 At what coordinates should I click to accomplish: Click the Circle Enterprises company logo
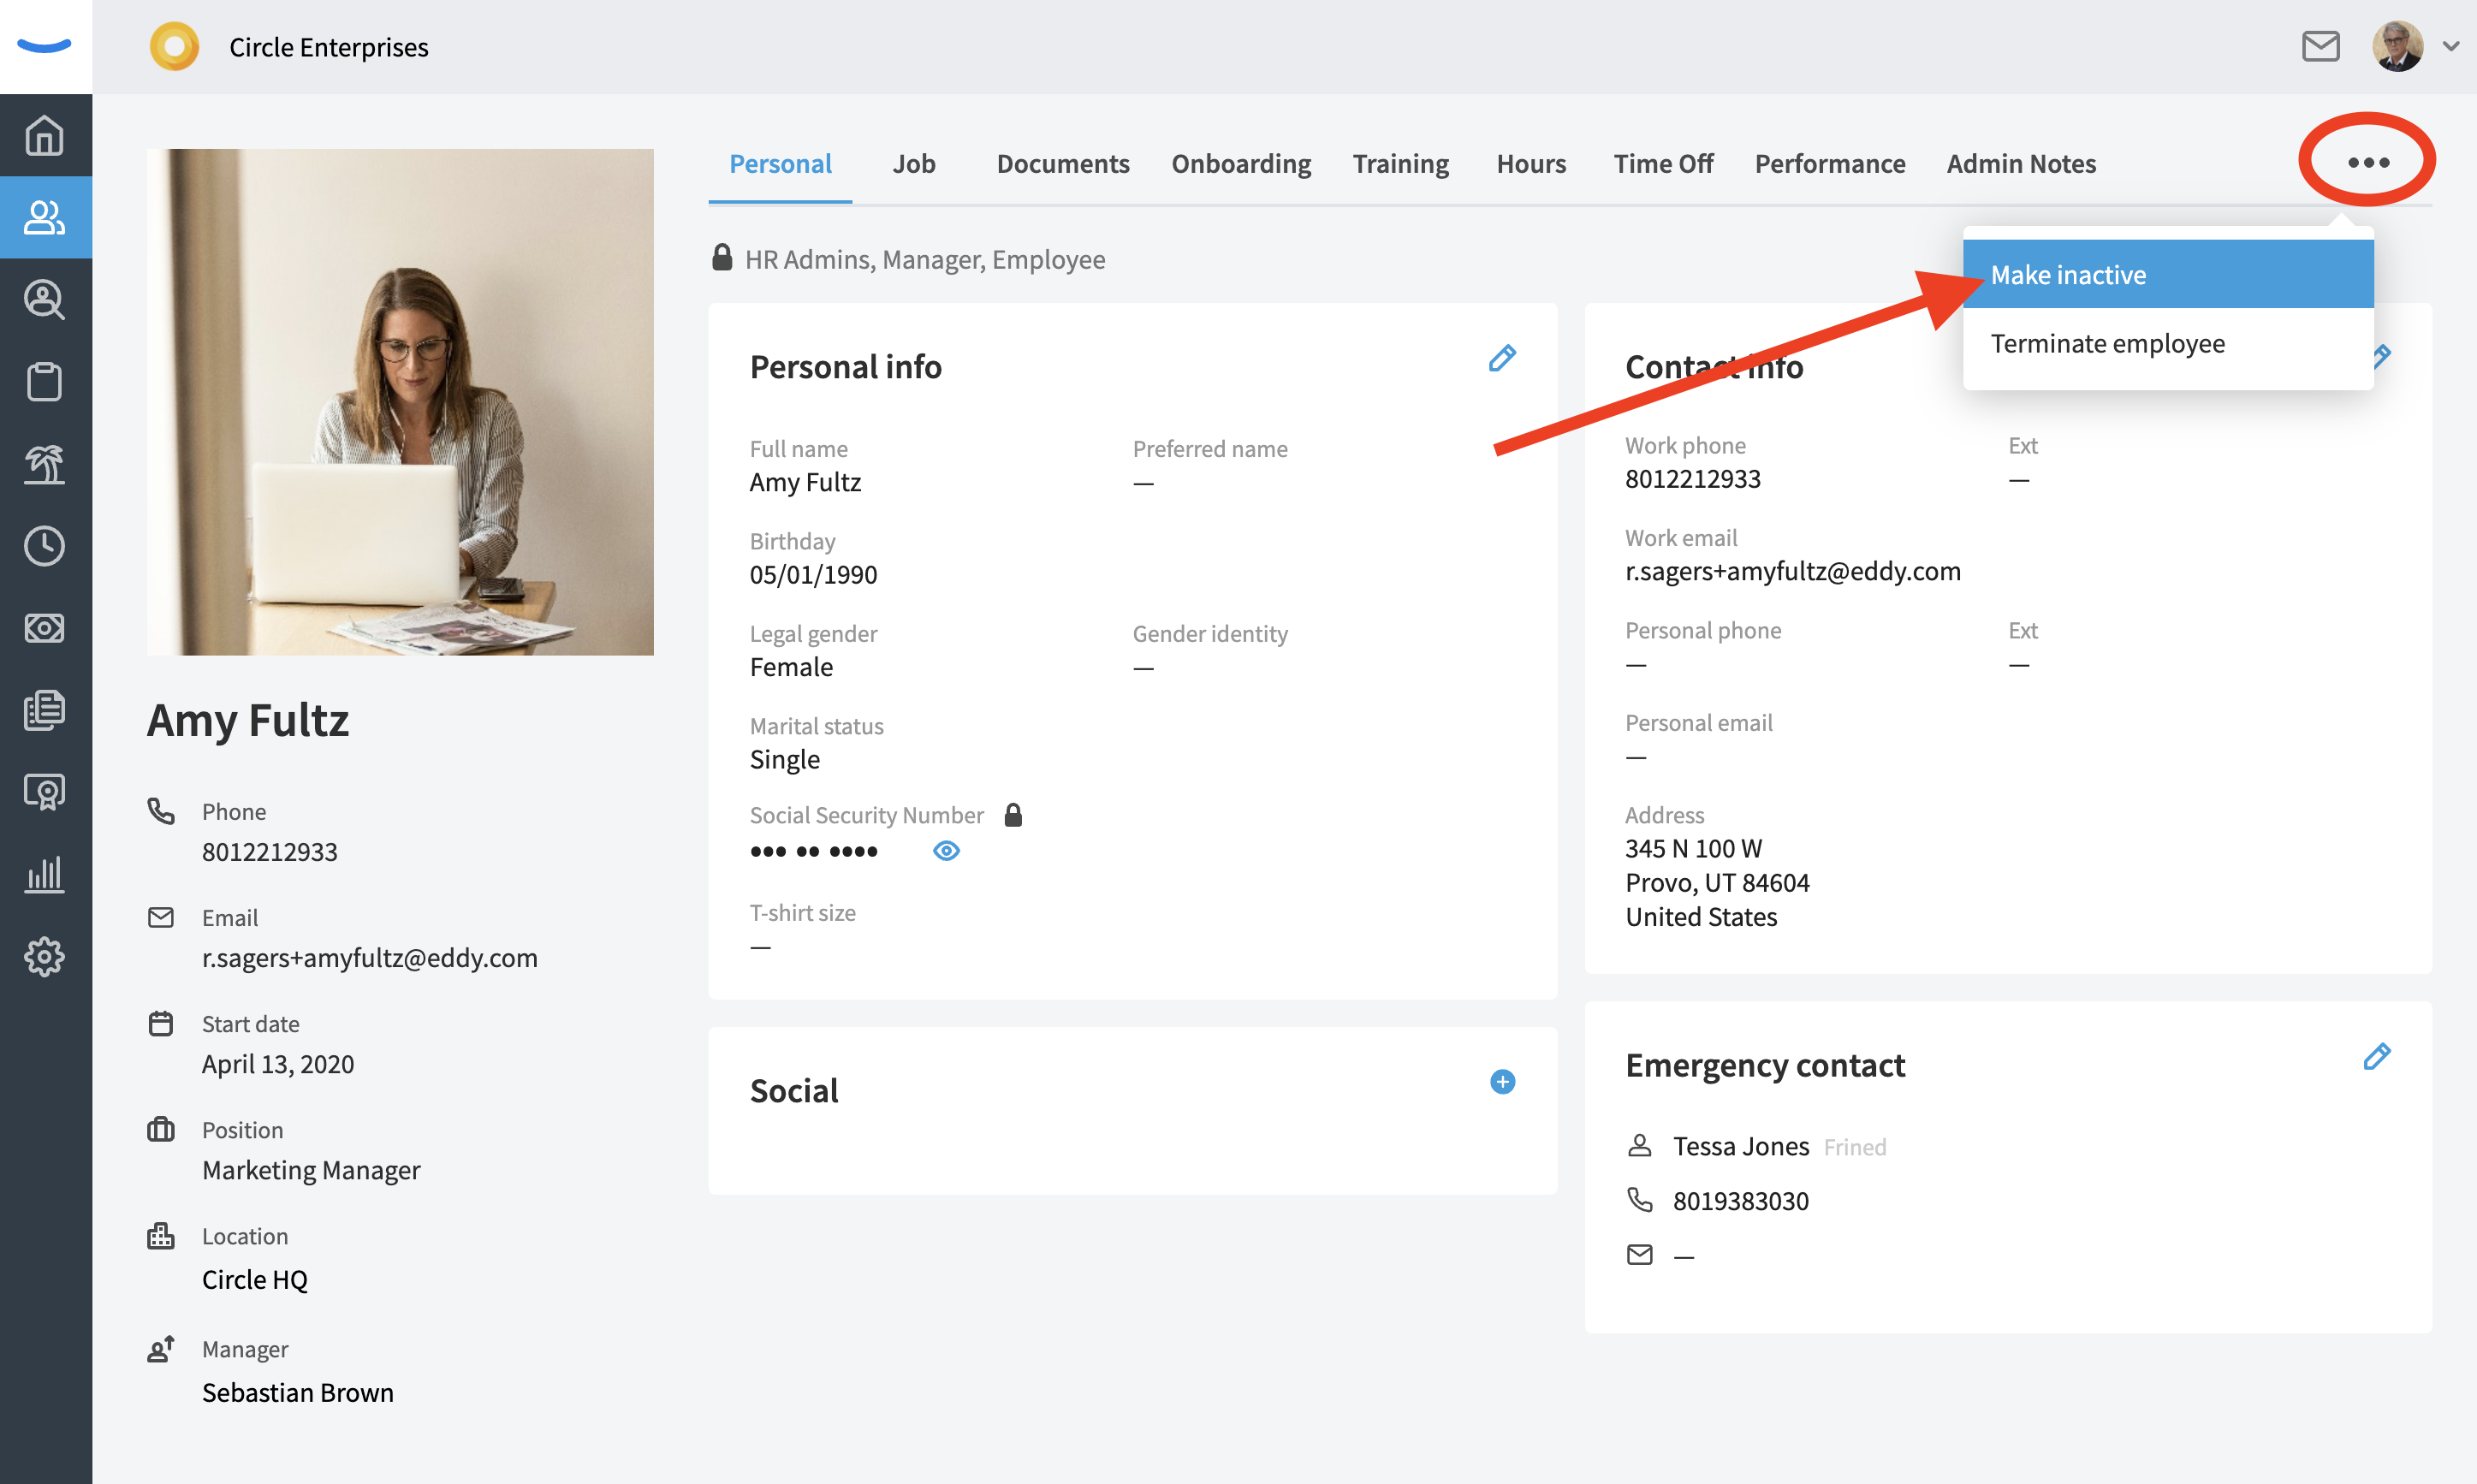(x=175, y=47)
